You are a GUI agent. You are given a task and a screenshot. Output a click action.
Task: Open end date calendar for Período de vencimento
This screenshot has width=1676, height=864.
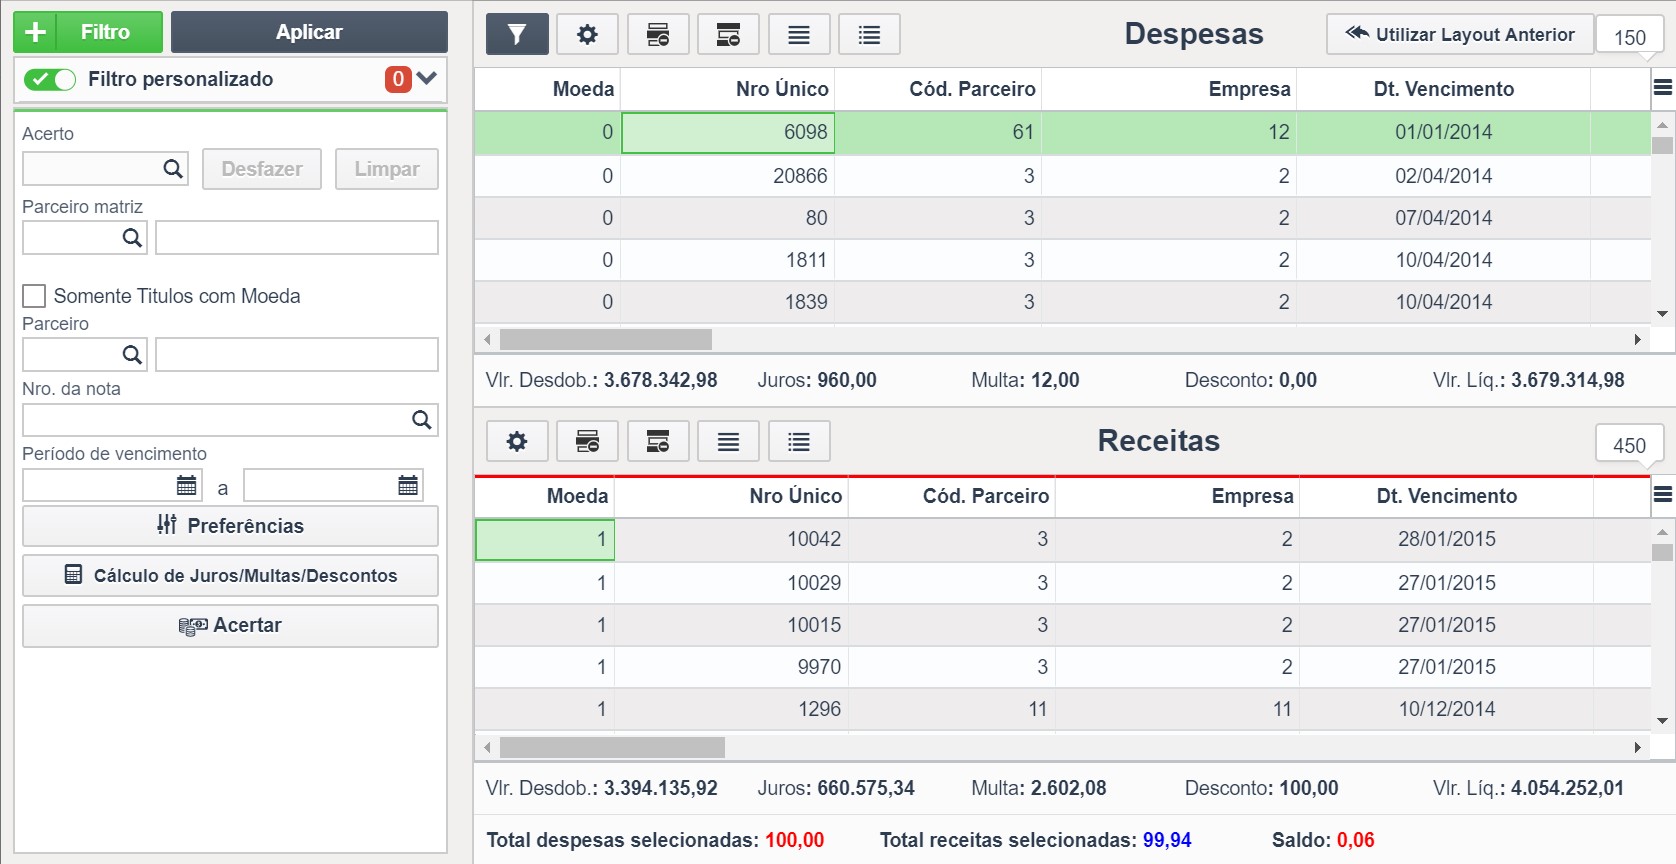408,486
